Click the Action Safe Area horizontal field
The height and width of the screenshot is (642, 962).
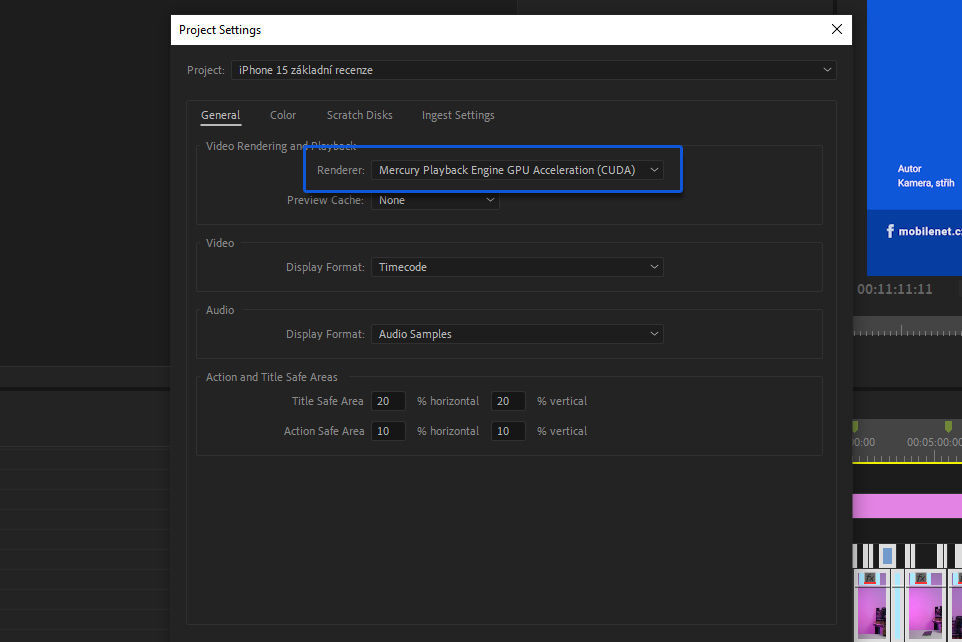[388, 431]
